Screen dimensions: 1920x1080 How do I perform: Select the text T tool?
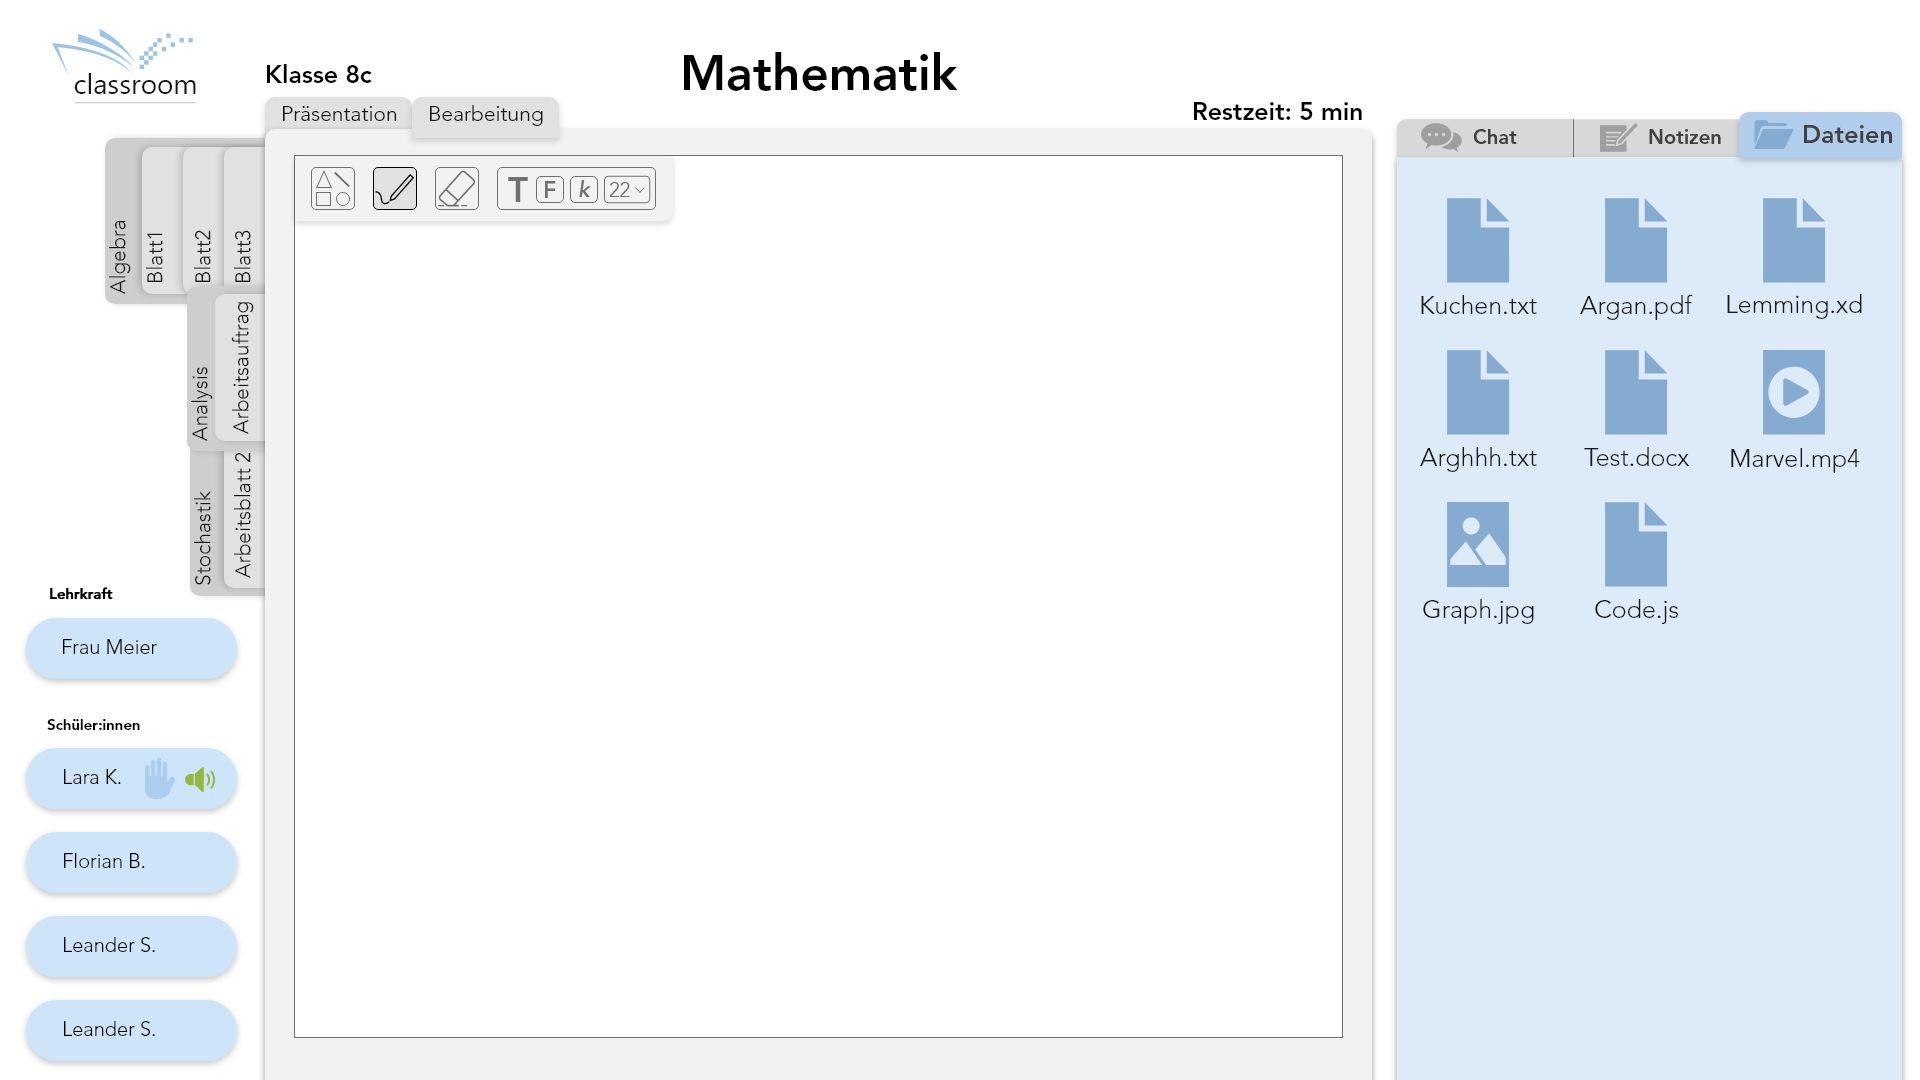tap(517, 190)
